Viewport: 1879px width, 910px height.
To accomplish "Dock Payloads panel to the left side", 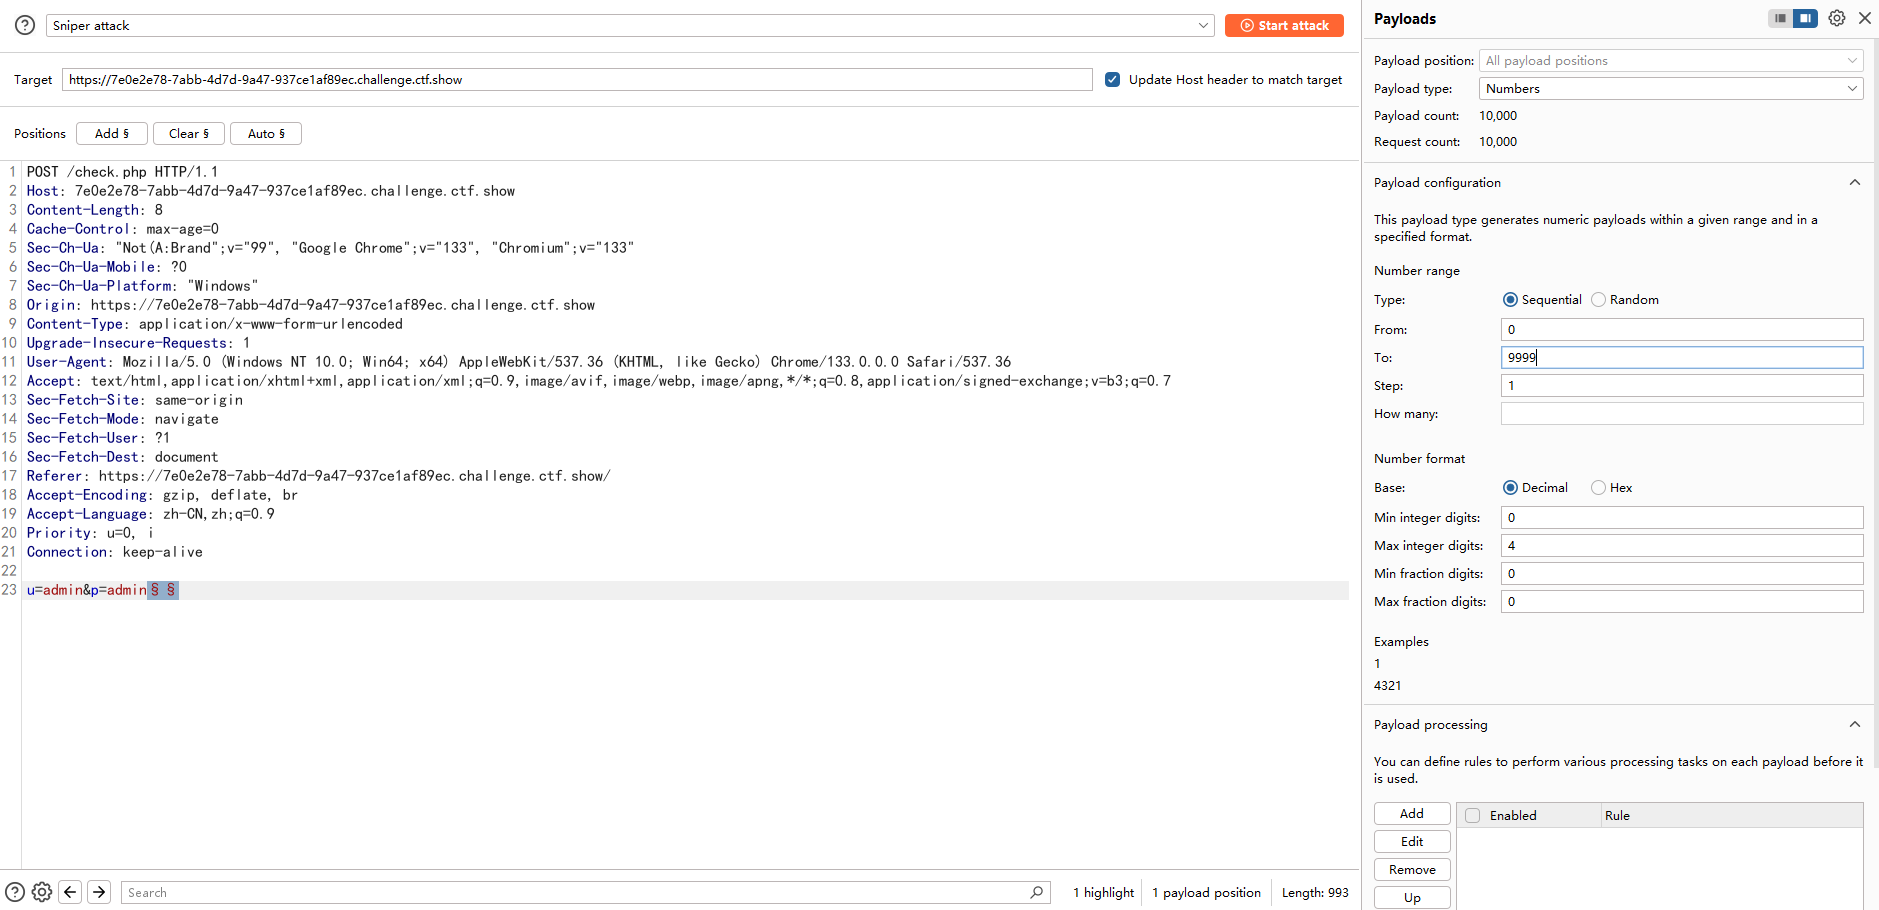I will pos(1780,18).
